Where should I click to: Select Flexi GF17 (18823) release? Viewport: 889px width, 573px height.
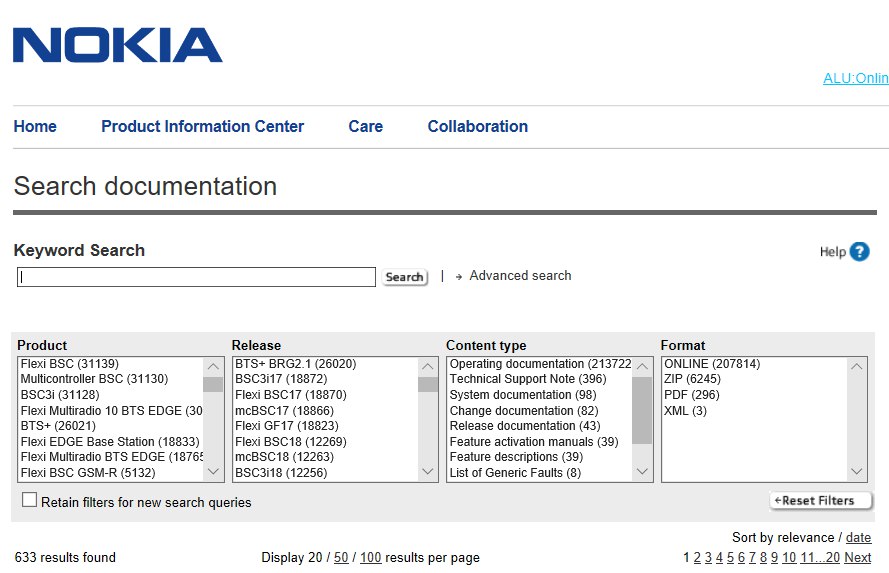(x=286, y=426)
